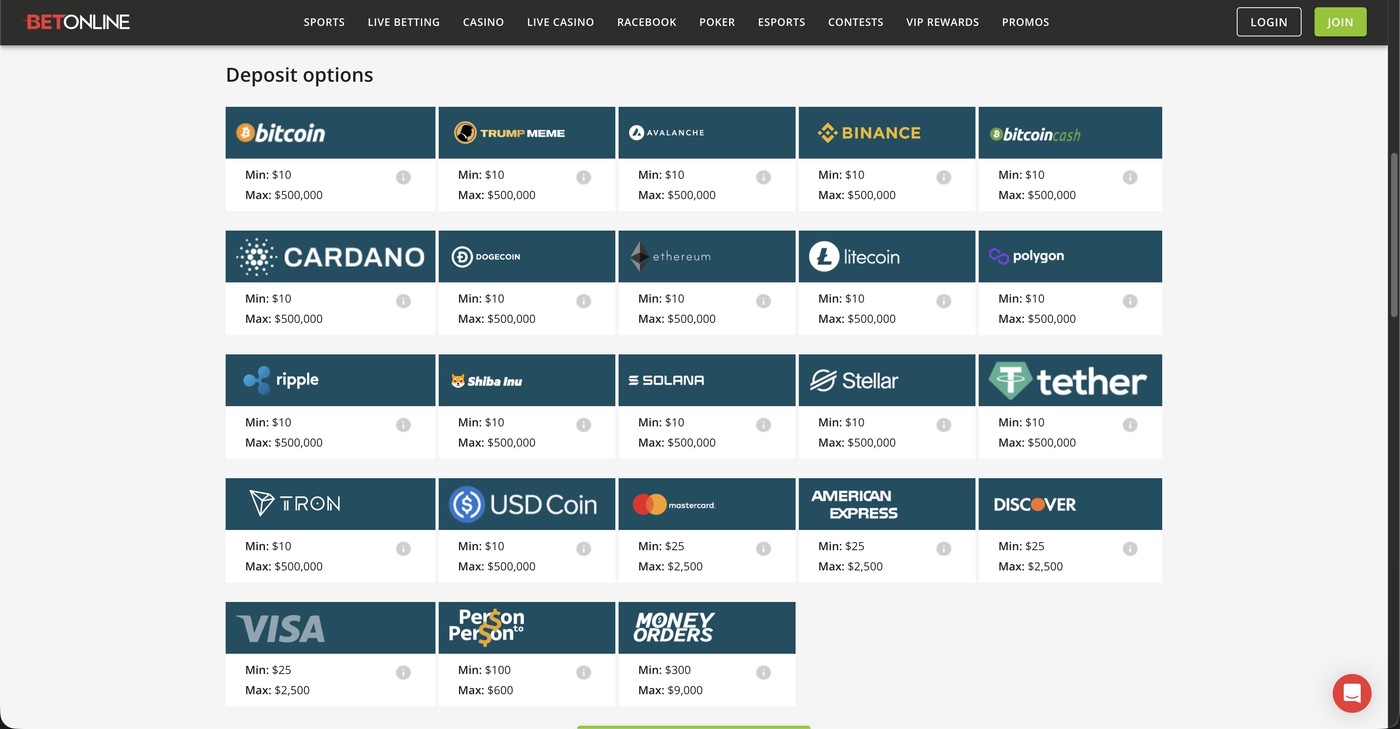Navigate to Live Betting

[x=404, y=22]
